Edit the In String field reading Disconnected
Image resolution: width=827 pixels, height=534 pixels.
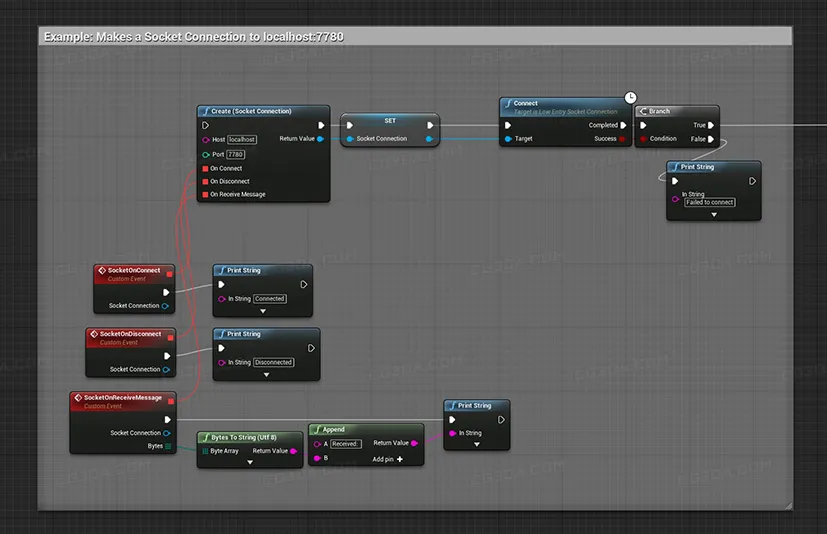pos(274,363)
